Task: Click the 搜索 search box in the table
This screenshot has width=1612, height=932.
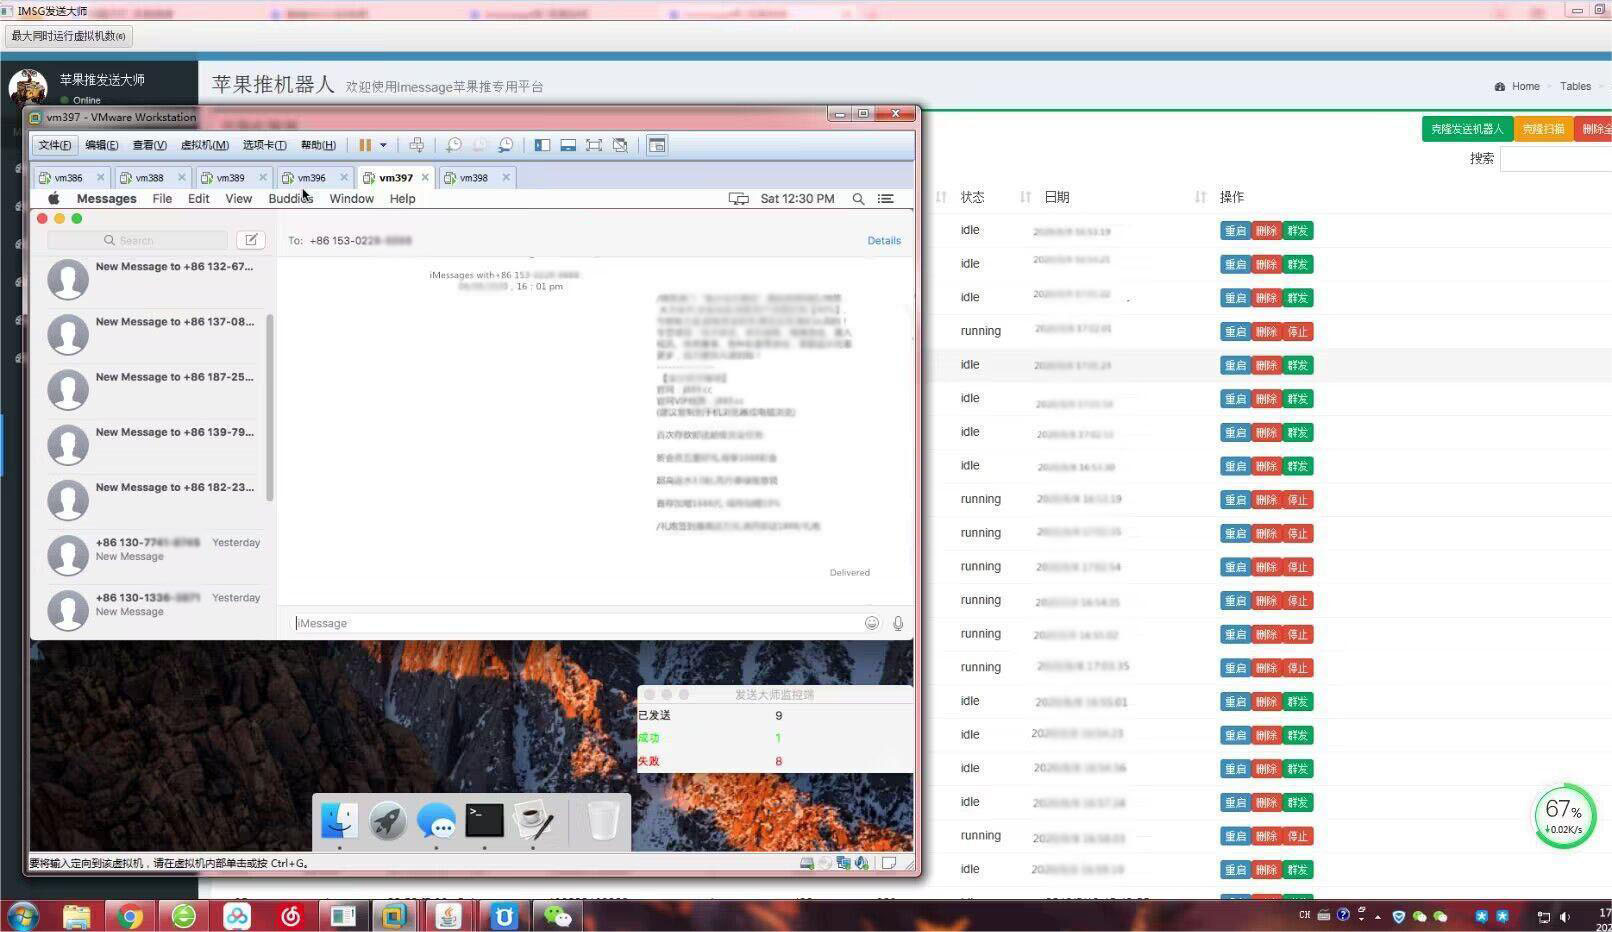Action: pyautogui.click(x=1556, y=159)
